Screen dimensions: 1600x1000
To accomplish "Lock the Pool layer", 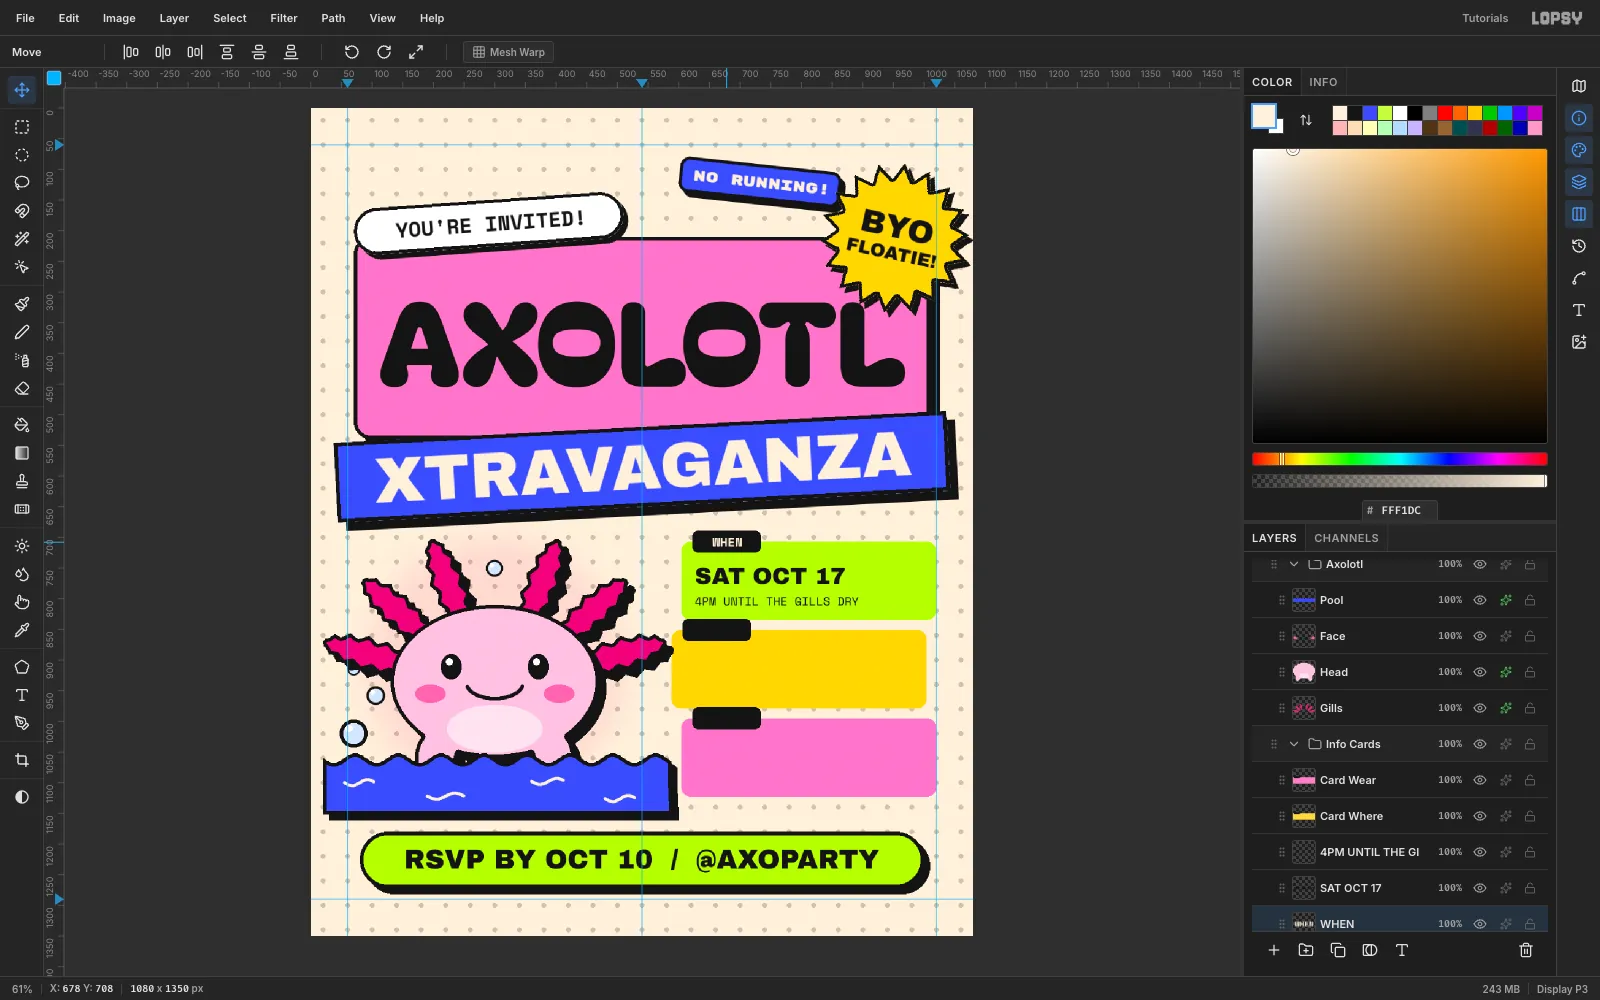I will pos(1530,600).
